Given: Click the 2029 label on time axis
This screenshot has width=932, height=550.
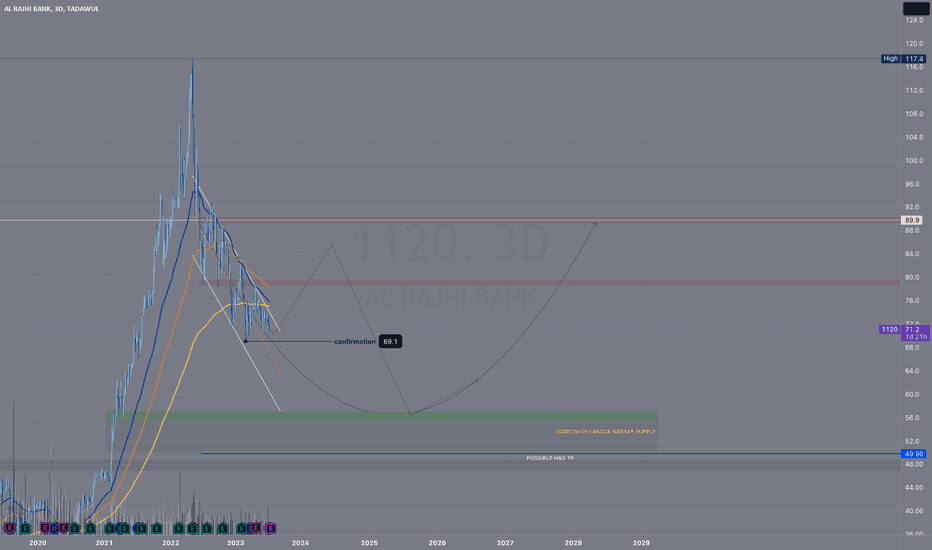Looking at the screenshot, I should (x=641, y=543).
